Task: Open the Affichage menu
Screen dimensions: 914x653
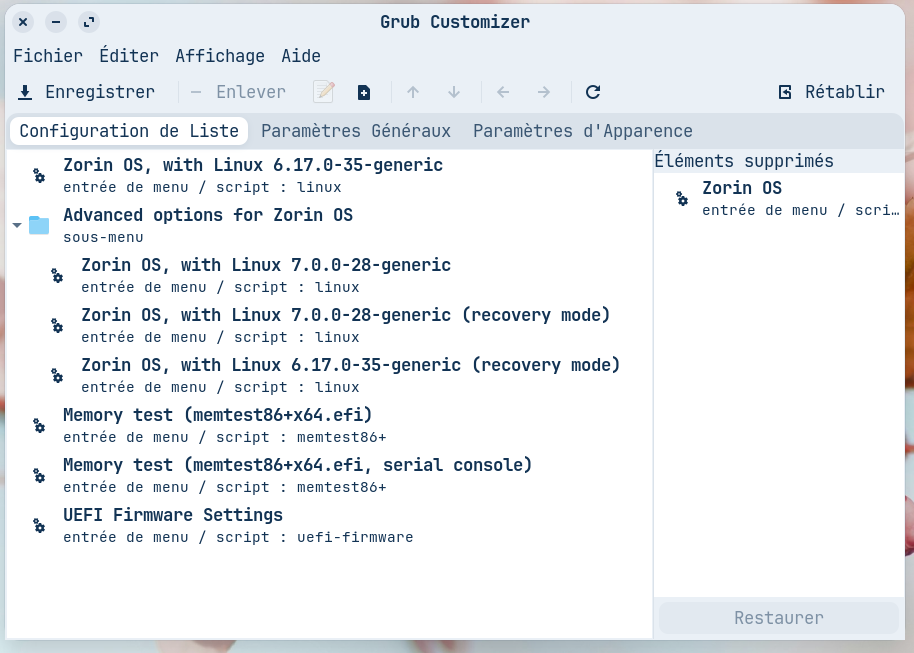Action: coord(220,56)
